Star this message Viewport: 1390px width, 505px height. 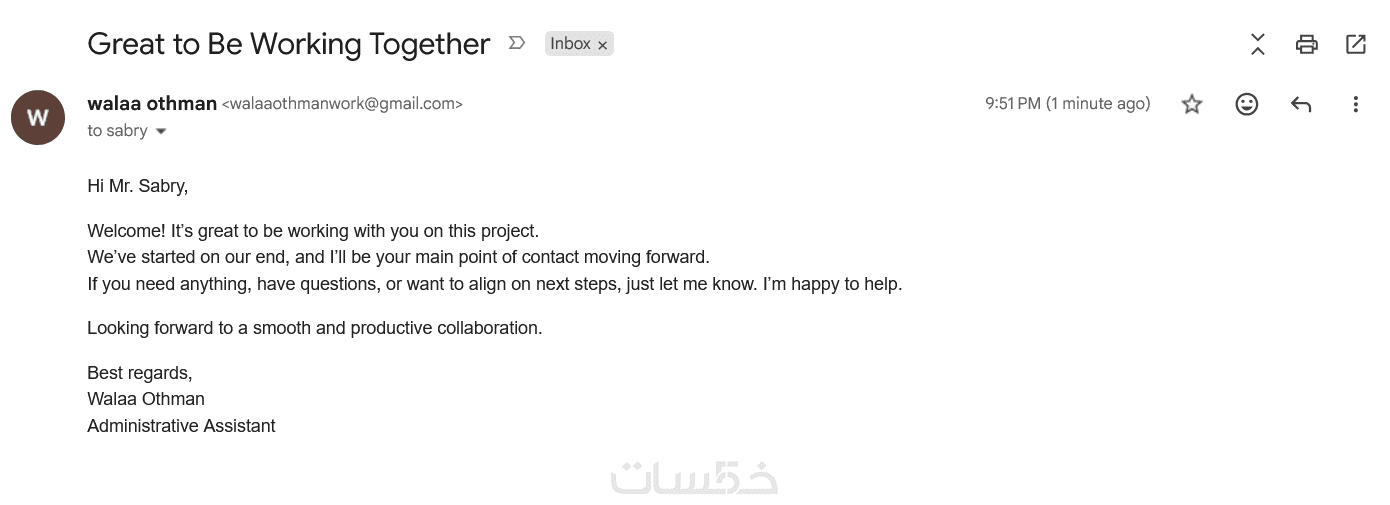click(x=1192, y=104)
